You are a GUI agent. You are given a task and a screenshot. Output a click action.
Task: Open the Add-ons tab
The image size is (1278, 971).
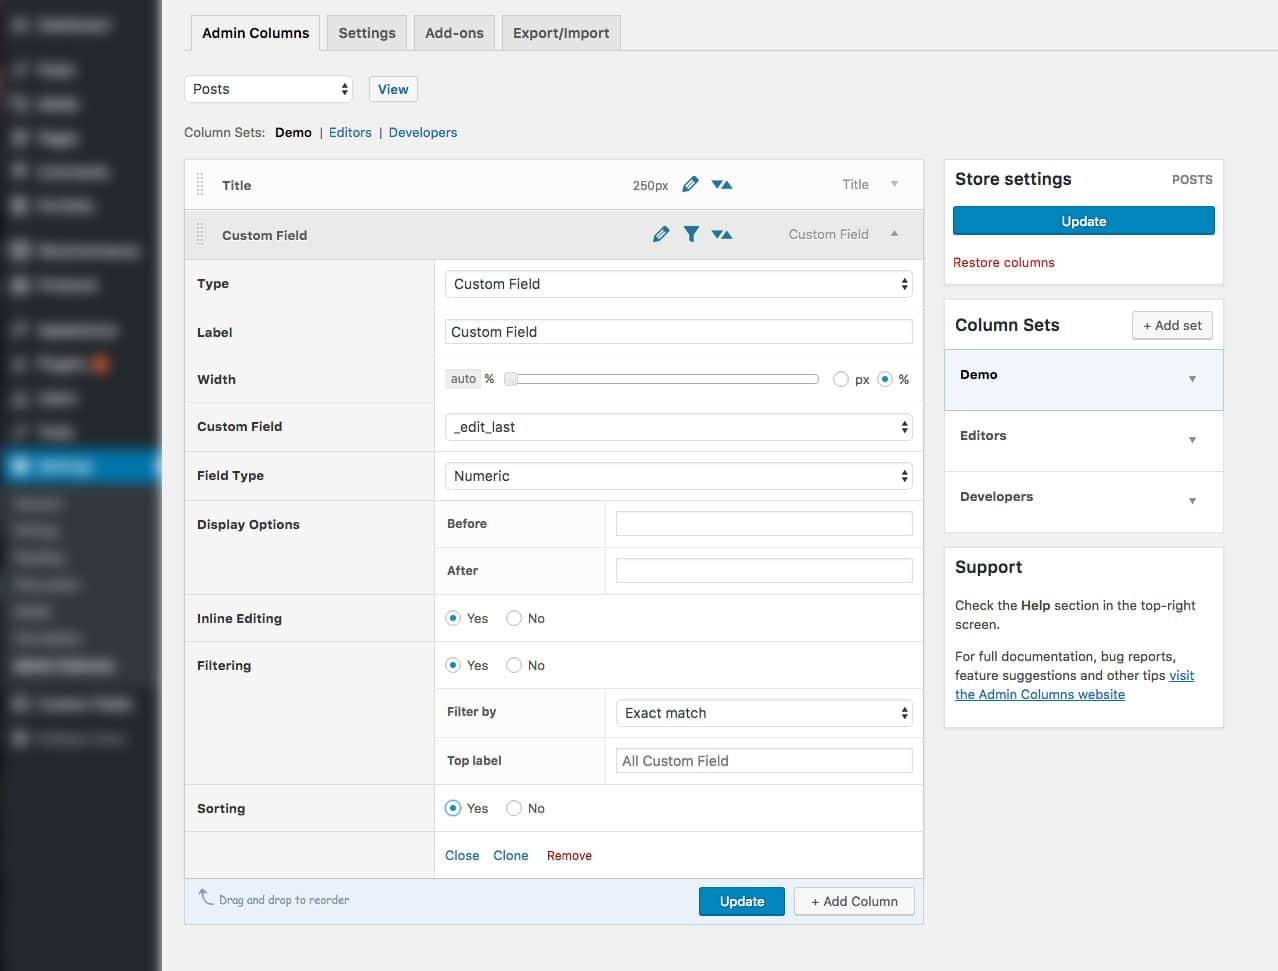pos(454,32)
